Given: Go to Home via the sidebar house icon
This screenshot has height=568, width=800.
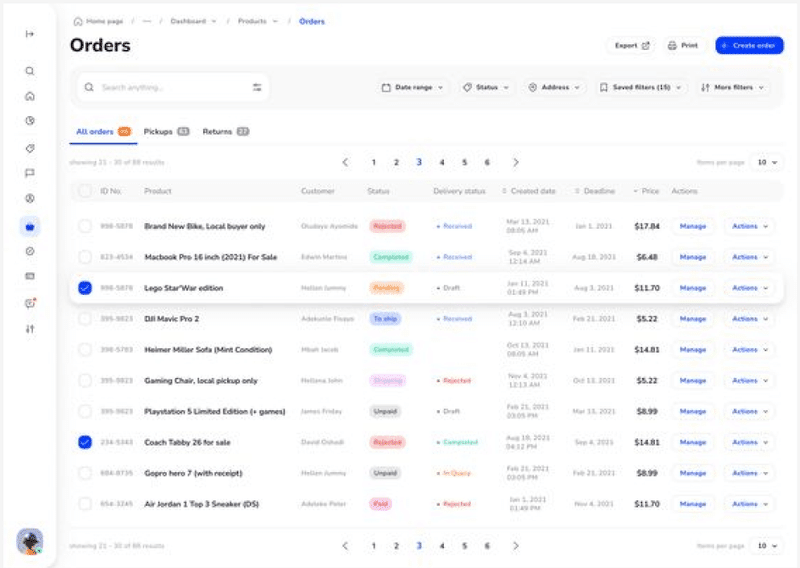Looking at the screenshot, I should coord(30,96).
